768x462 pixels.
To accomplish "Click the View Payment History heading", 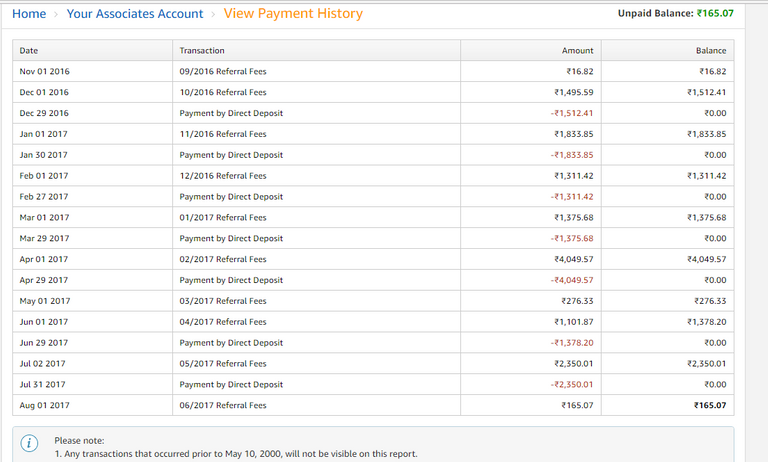I will 293,14.
